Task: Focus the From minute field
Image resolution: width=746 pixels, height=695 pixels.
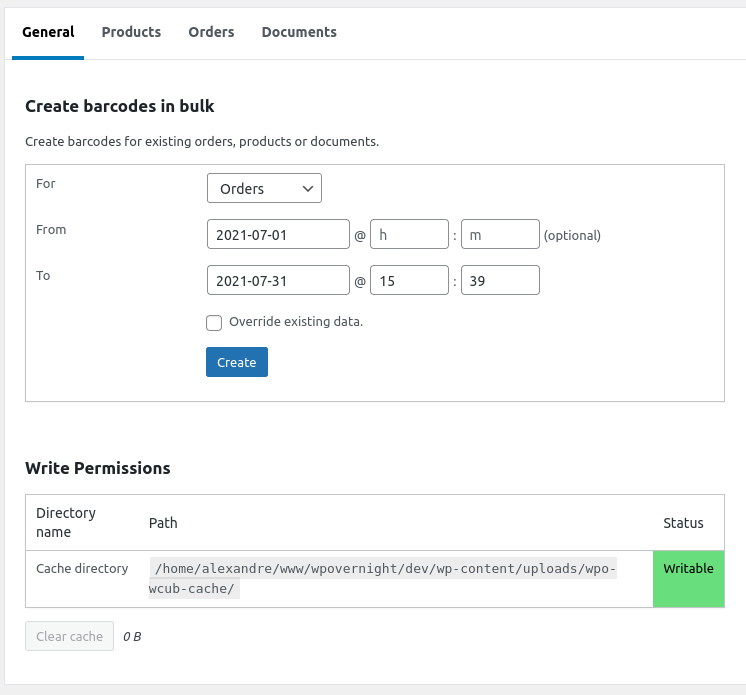Action: [500, 235]
